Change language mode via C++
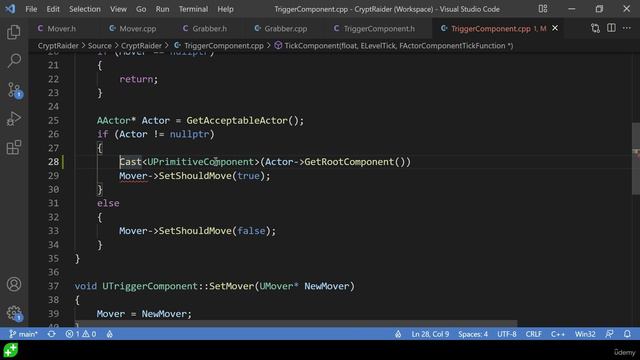 tap(558, 334)
